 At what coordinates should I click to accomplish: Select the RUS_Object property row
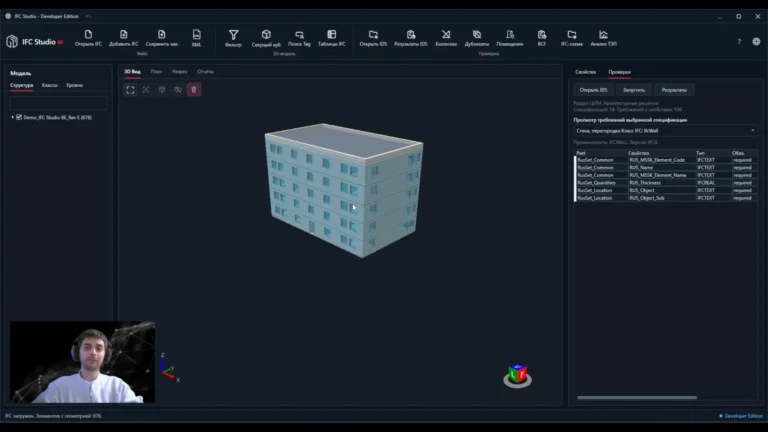(666, 191)
